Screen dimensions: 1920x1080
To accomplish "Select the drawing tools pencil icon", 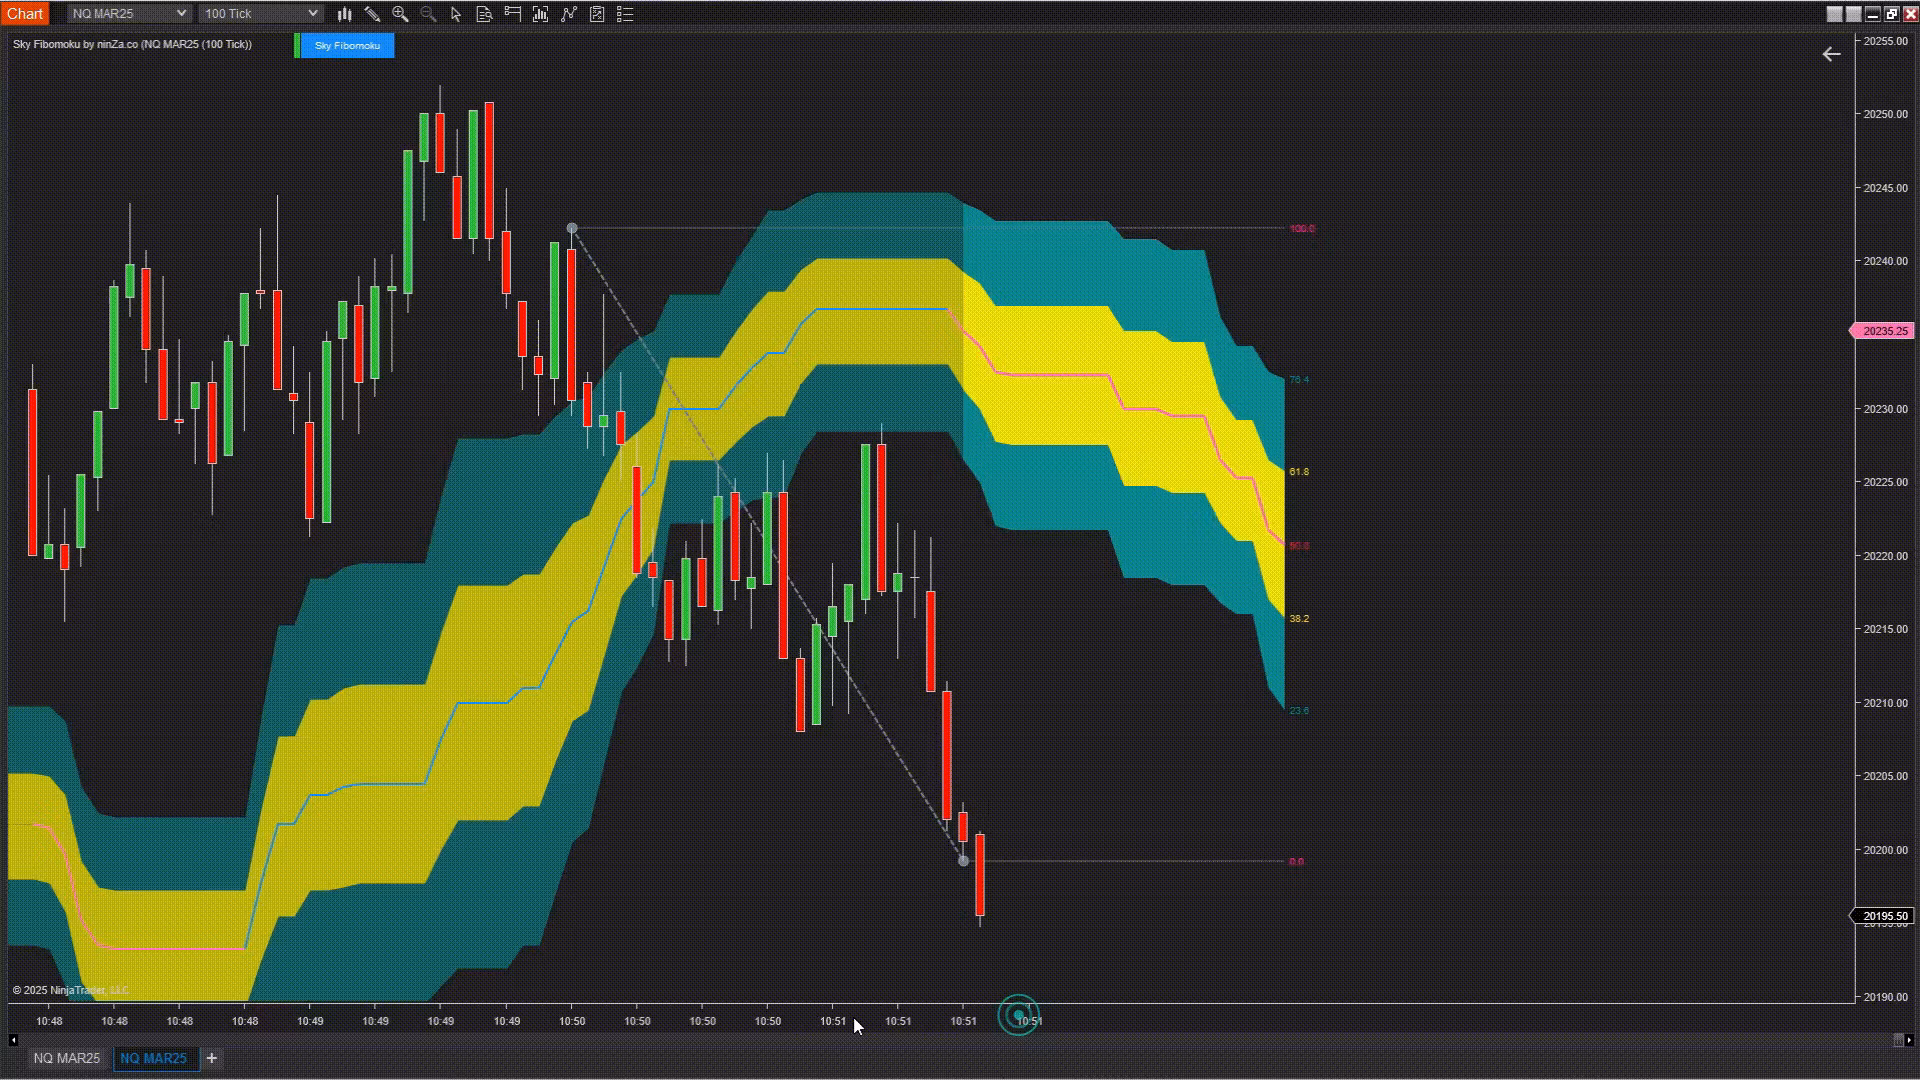I will [x=372, y=14].
